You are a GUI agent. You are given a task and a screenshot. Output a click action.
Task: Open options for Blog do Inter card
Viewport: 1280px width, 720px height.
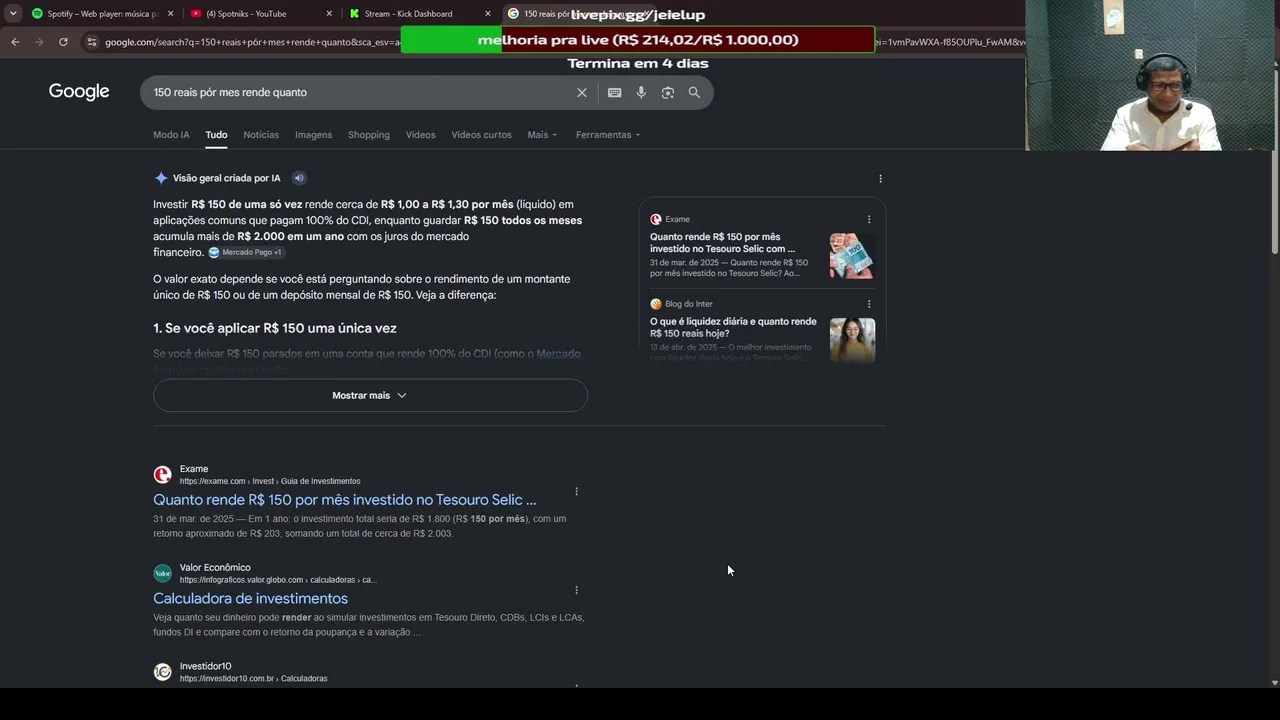point(869,304)
